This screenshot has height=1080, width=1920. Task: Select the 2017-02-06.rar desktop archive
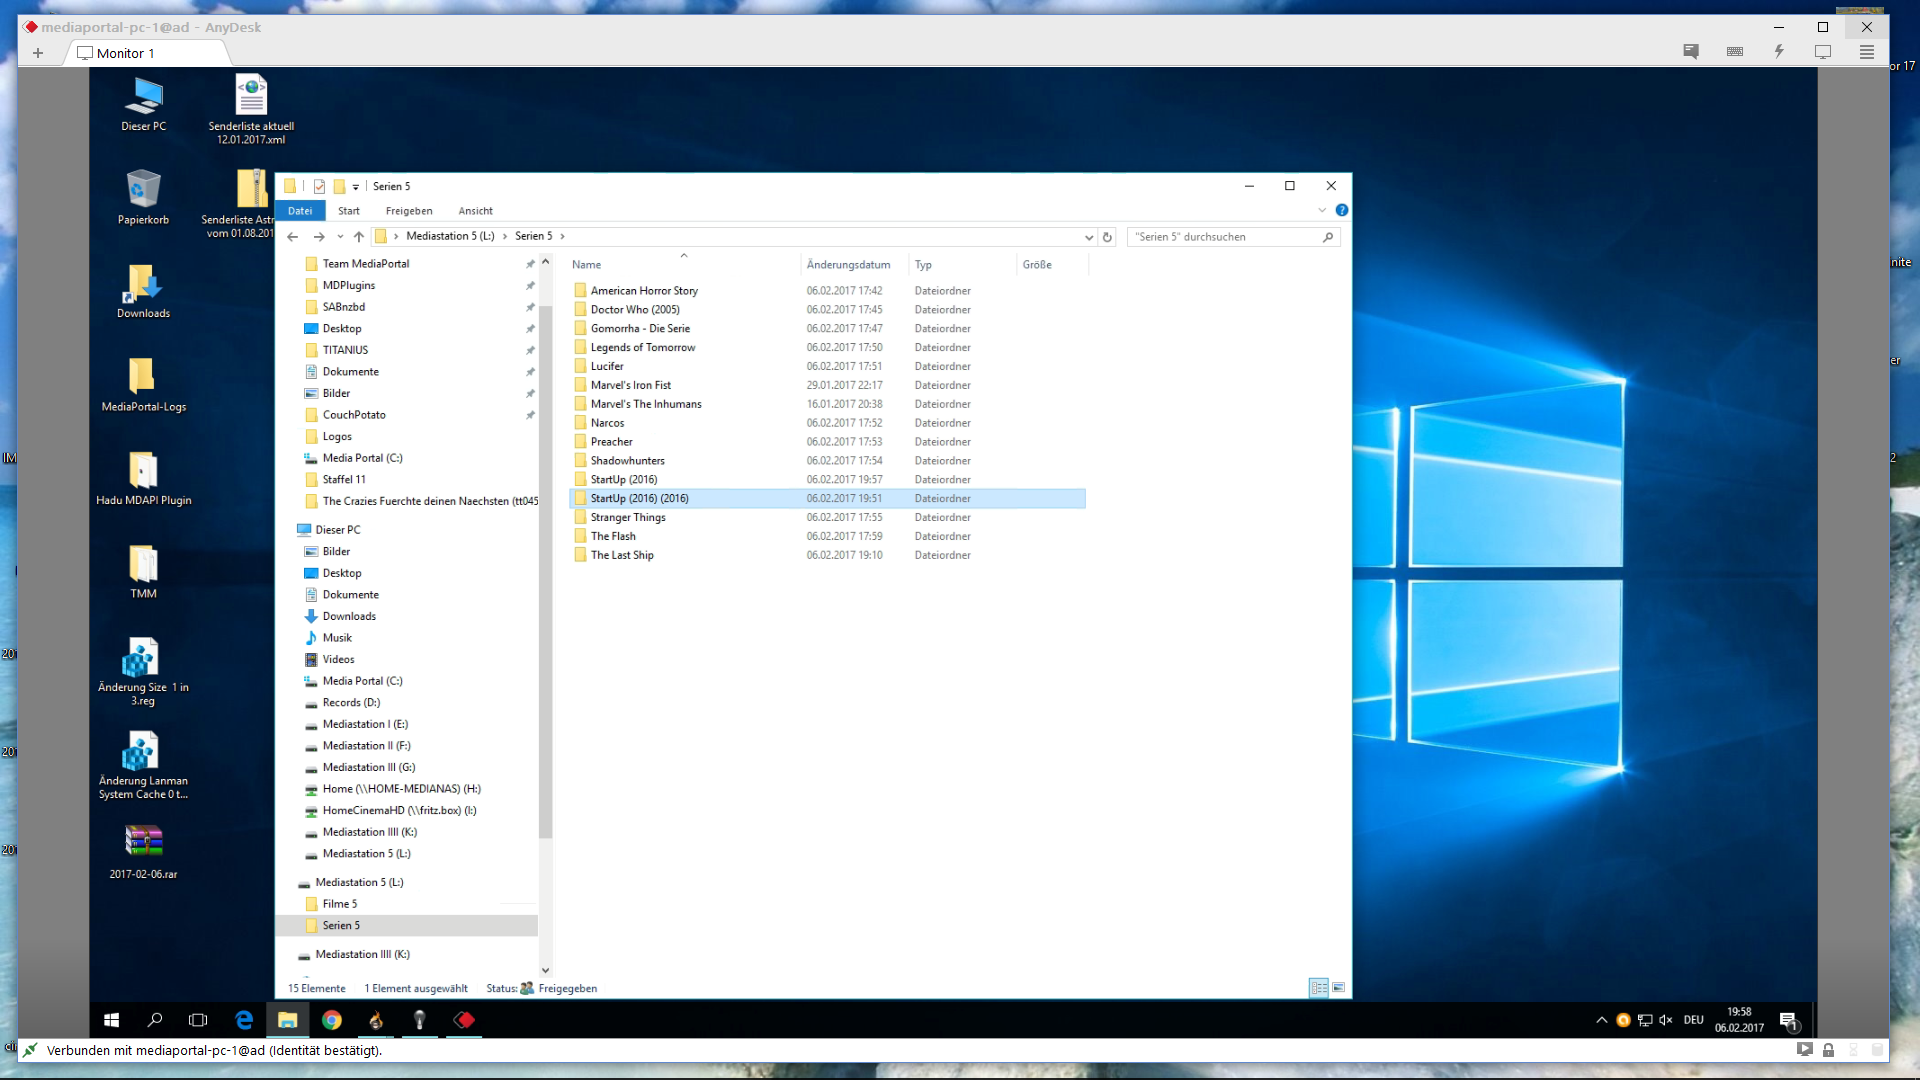click(x=143, y=851)
